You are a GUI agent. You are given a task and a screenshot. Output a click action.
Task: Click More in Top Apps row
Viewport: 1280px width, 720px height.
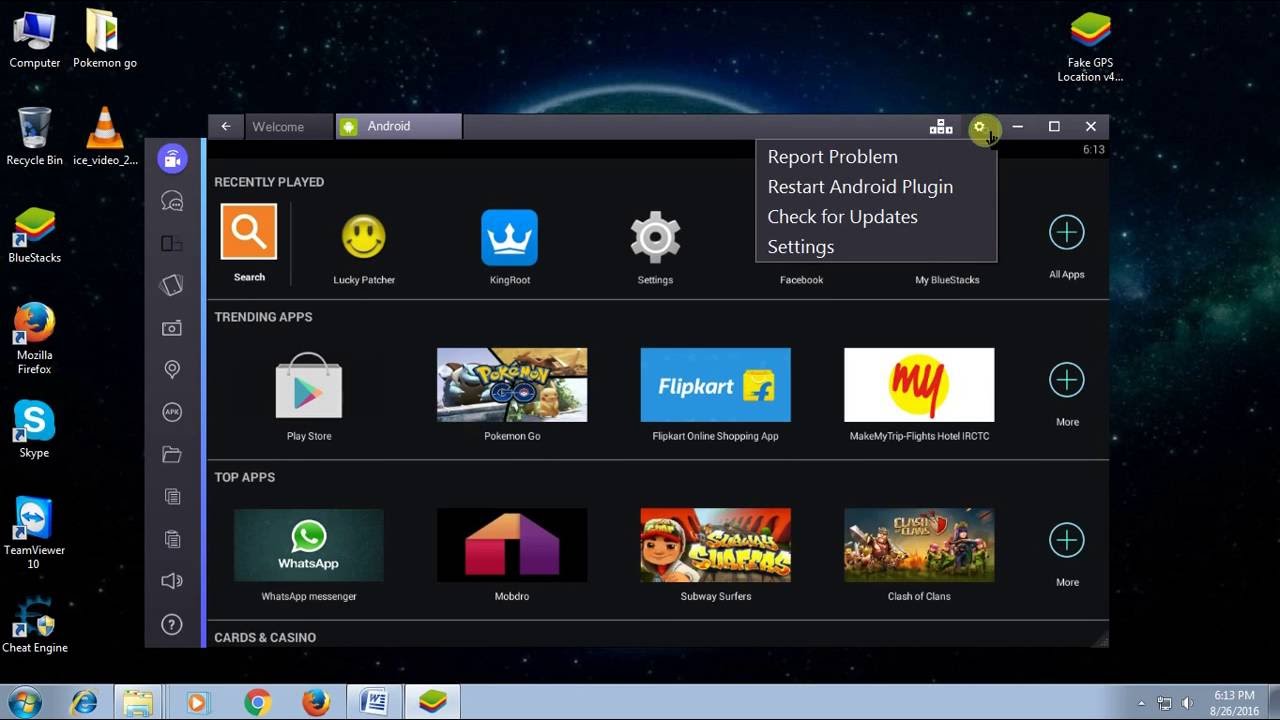tap(1067, 540)
